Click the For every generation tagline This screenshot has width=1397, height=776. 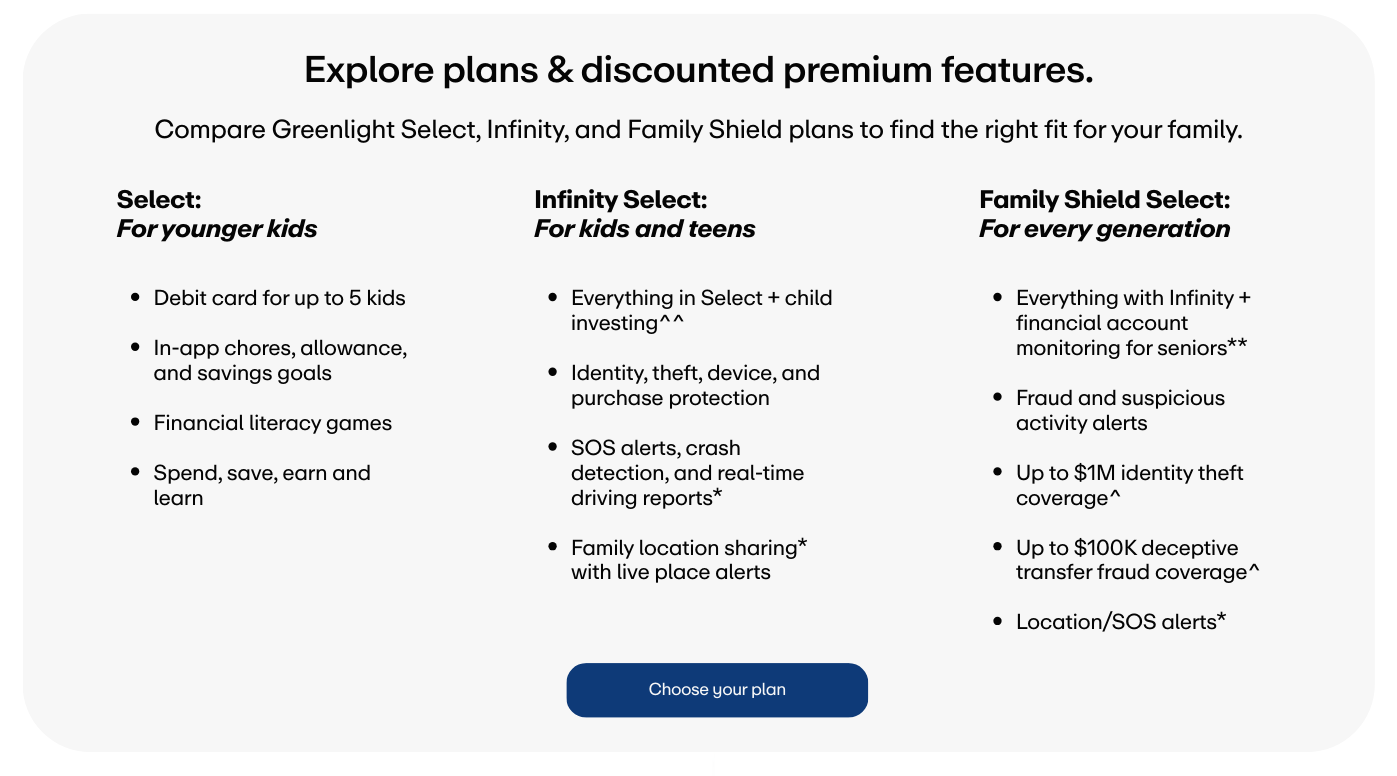click(1105, 229)
